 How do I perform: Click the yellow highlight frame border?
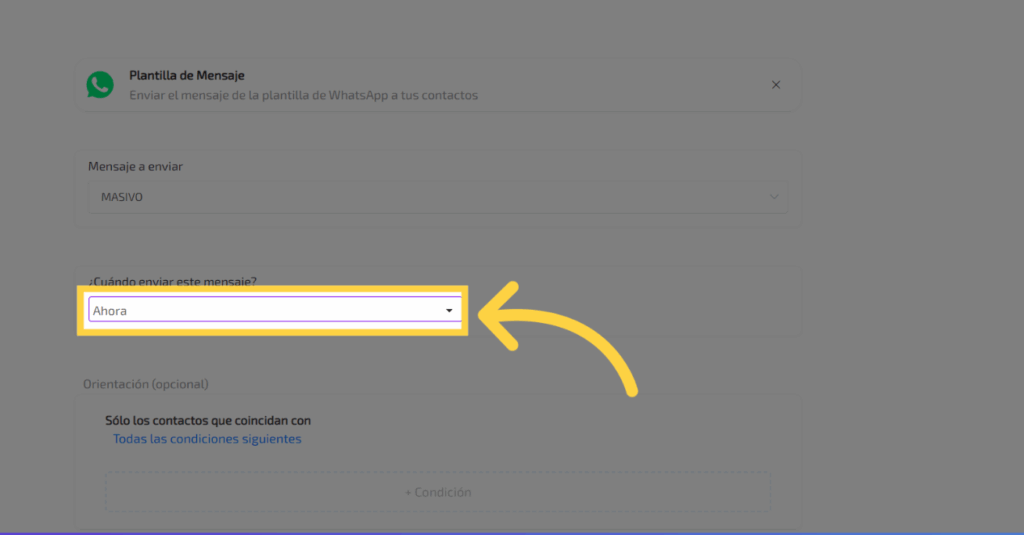(272, 289)
